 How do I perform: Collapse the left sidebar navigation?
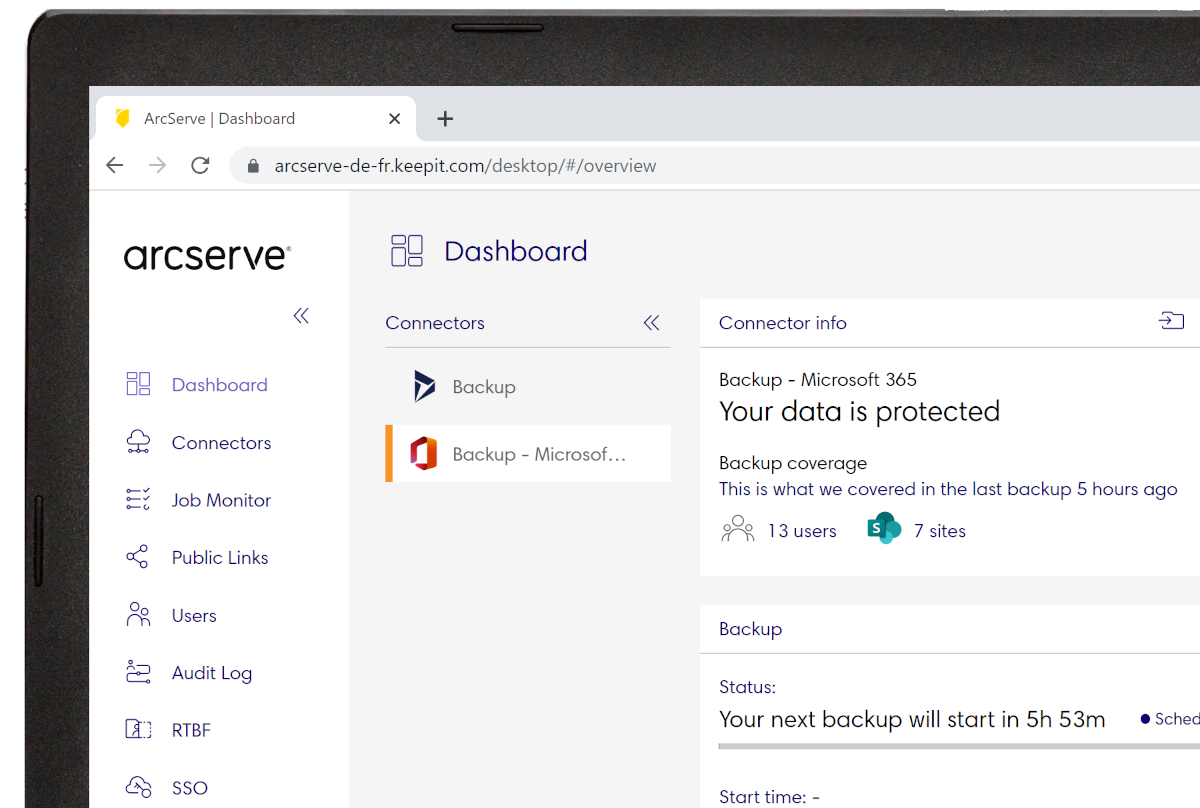(301, 316)
